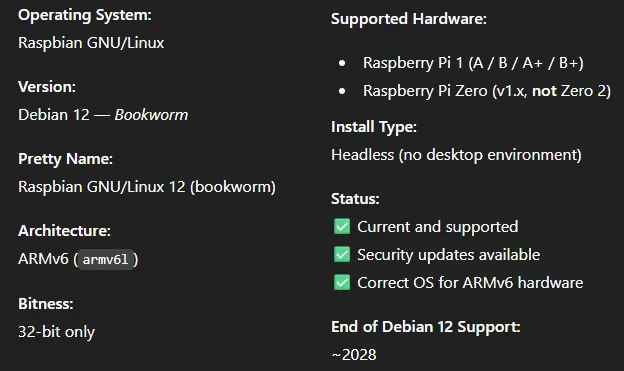Click the green checkmark beside Security updates available

pos(342,254)
